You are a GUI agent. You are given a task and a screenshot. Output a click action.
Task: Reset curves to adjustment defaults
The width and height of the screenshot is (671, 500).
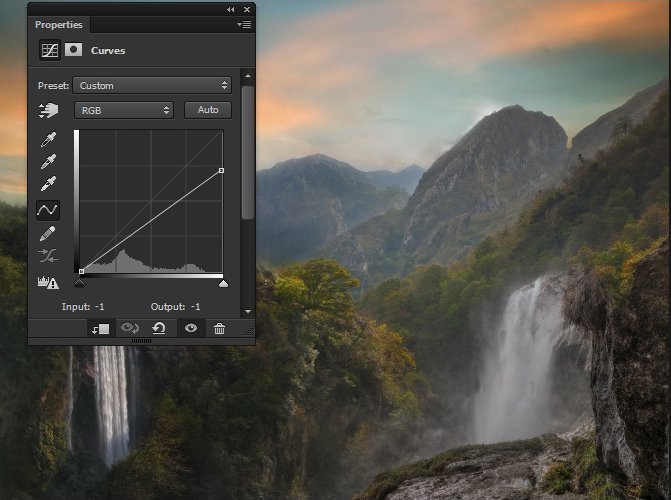pos(158,328)
